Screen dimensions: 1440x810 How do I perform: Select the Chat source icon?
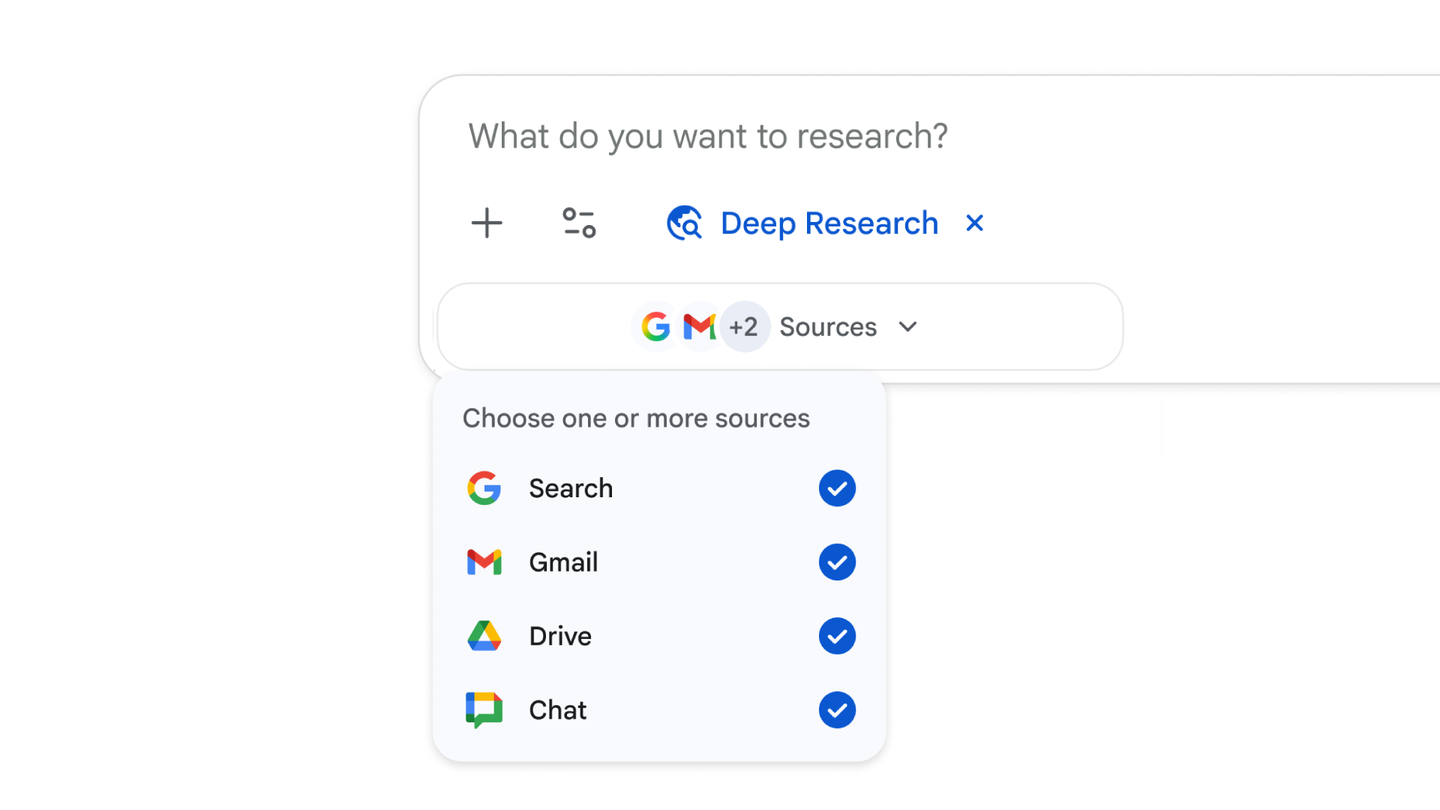coord(484,710)
